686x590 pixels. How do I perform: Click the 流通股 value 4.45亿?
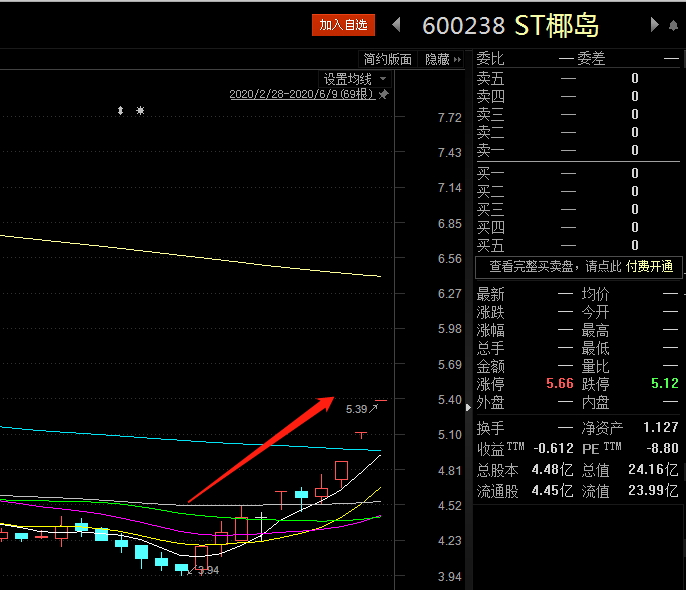552,491
